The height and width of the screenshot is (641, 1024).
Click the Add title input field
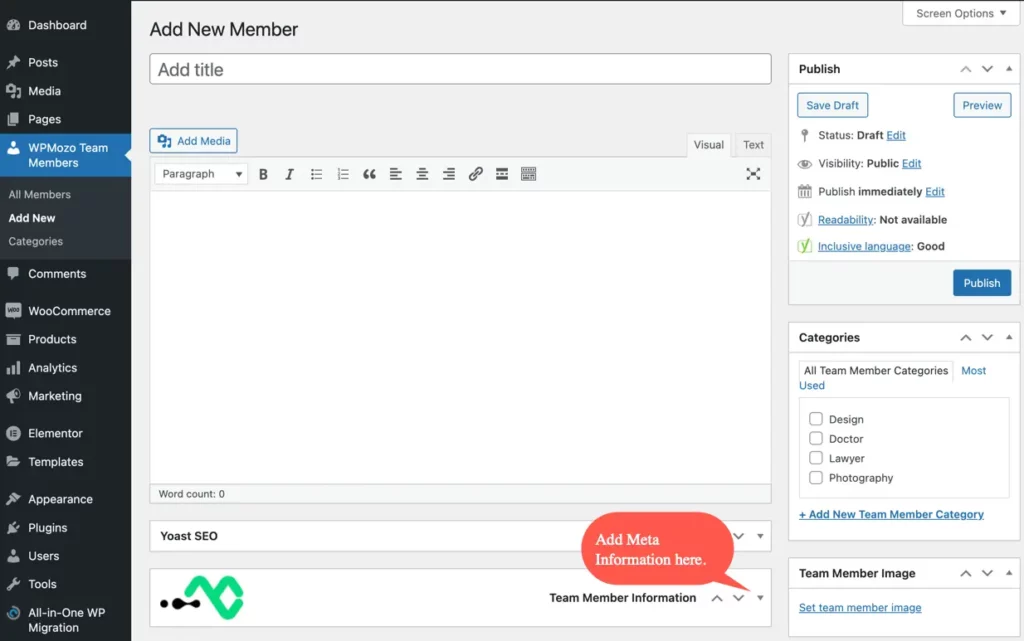pos(460,69)
